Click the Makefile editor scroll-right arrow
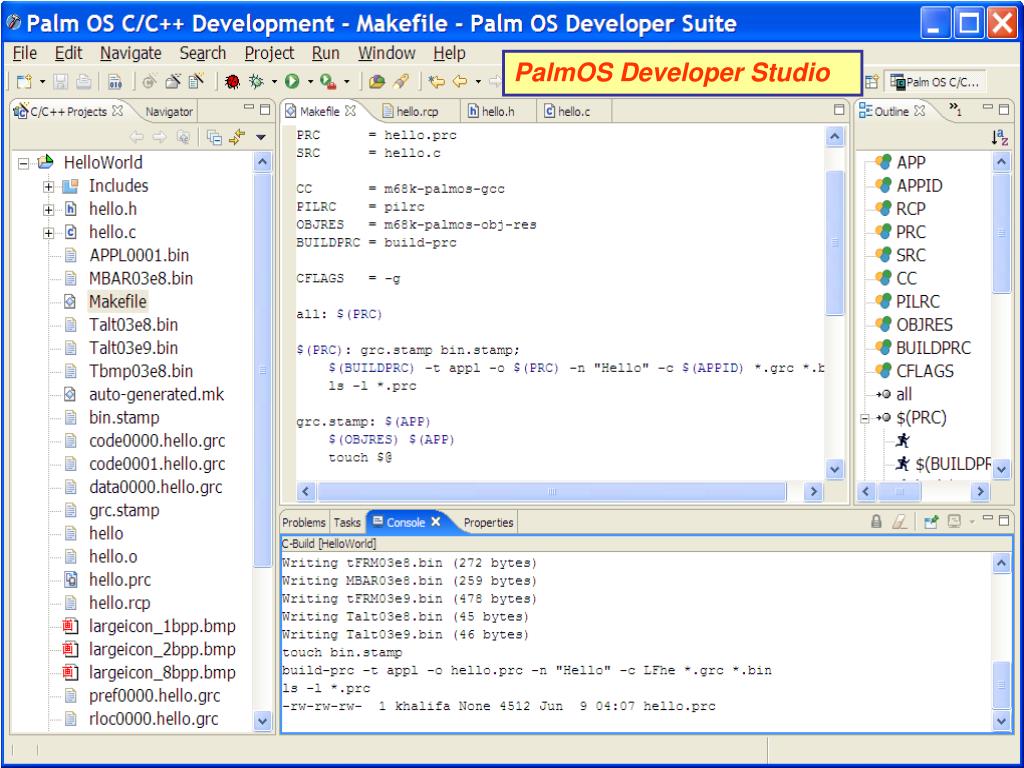1024x768 pixels. (813, 491)
